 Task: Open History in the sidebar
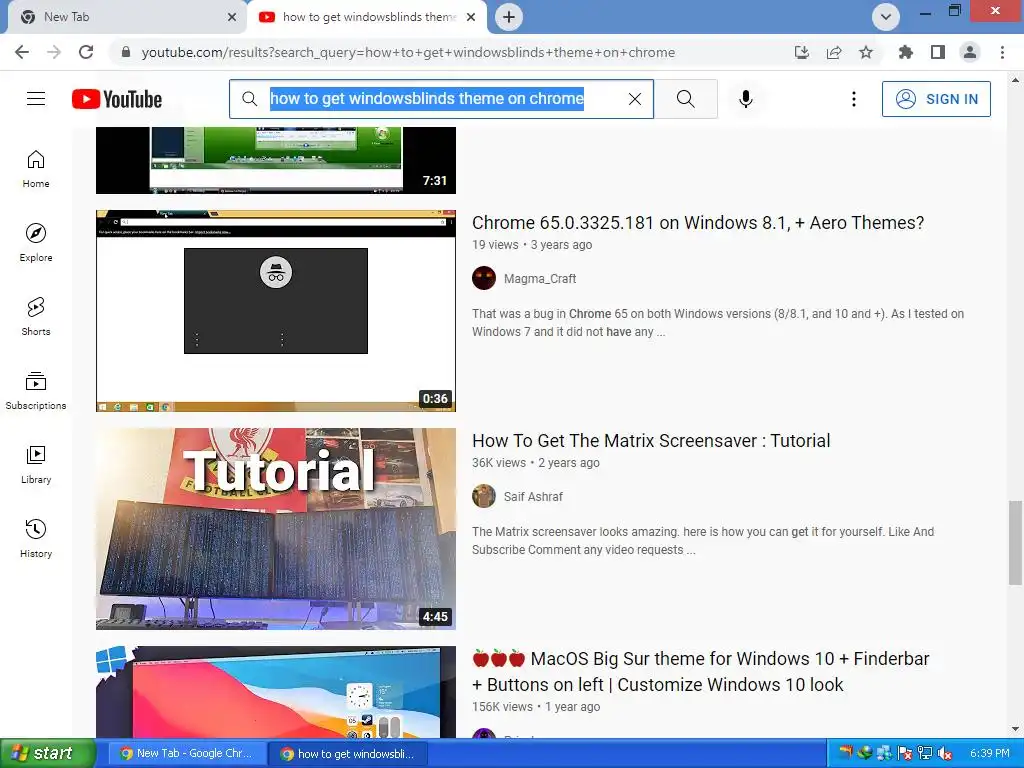click(36, 539)
